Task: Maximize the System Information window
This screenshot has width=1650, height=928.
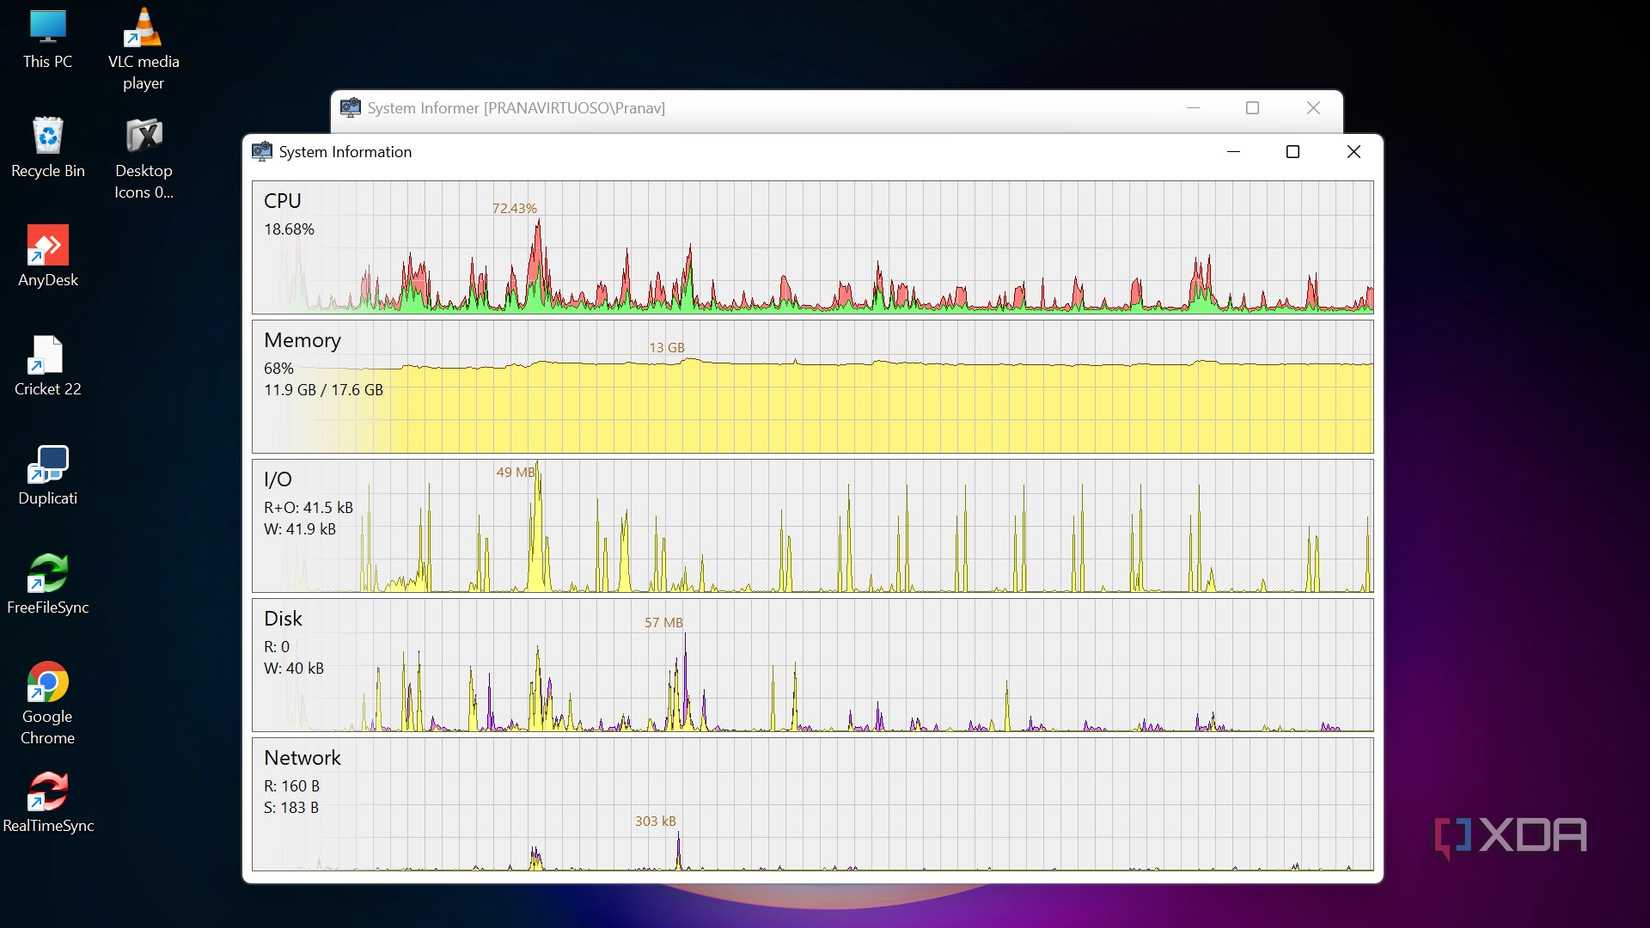Action: (x=1293, y=151)
